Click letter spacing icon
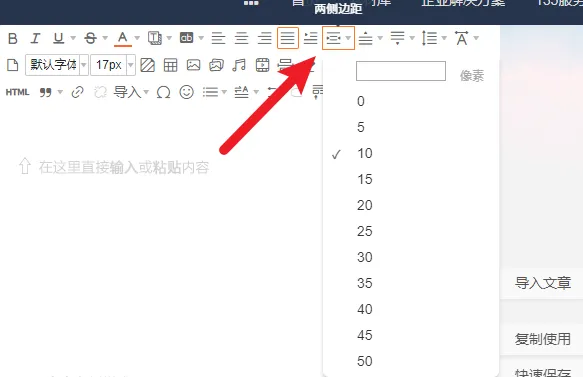Screen dimensions: 583x377 [x=461, y=38]
